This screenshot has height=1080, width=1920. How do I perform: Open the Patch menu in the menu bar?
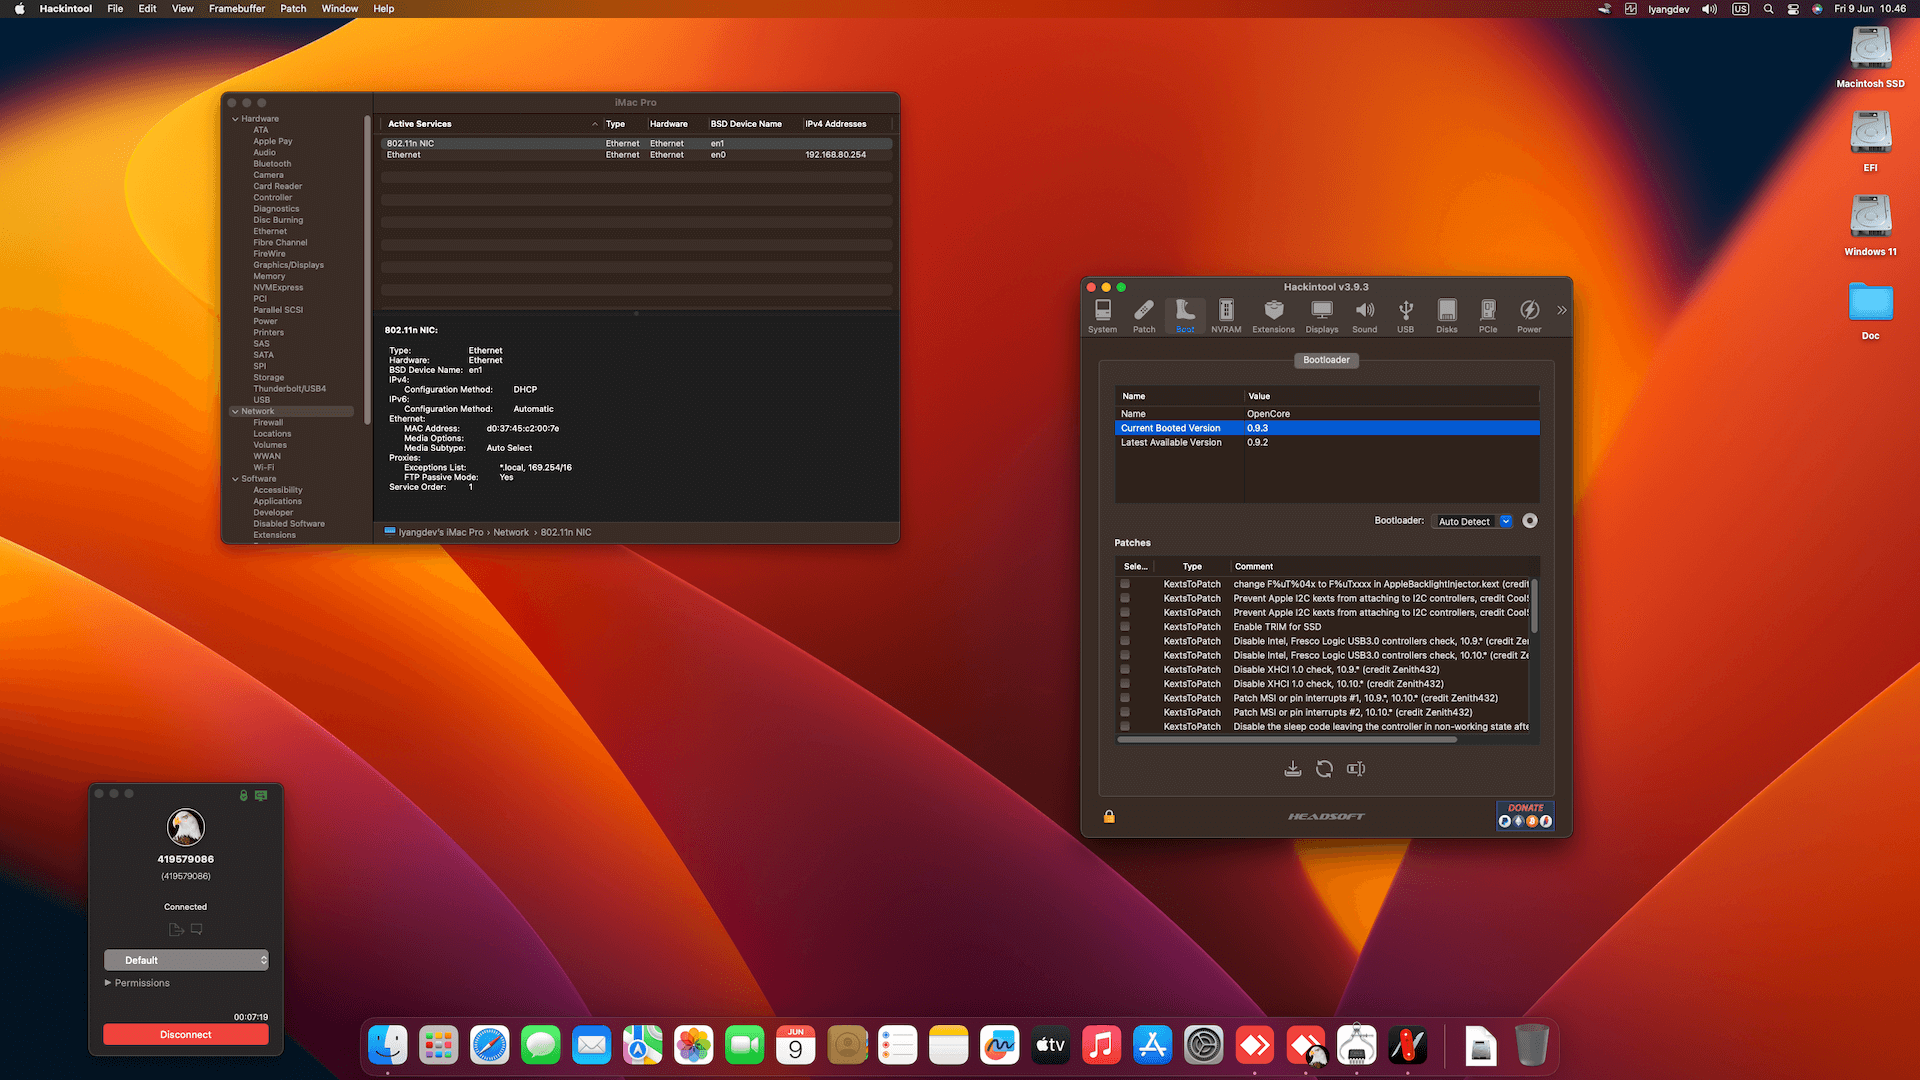coord(292,8)
